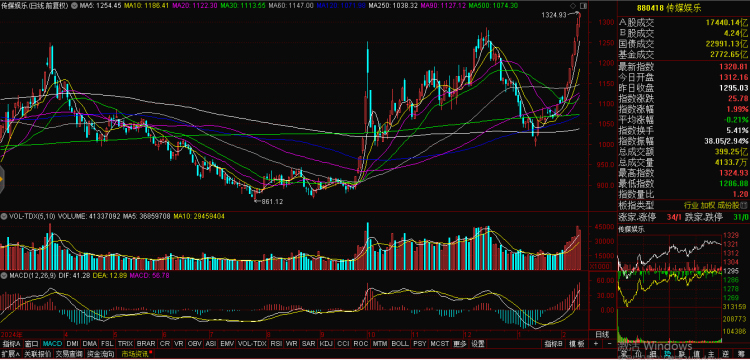Open the 设置 indicator settings
The height and width of the screenshot is (360, 750).
477,343
